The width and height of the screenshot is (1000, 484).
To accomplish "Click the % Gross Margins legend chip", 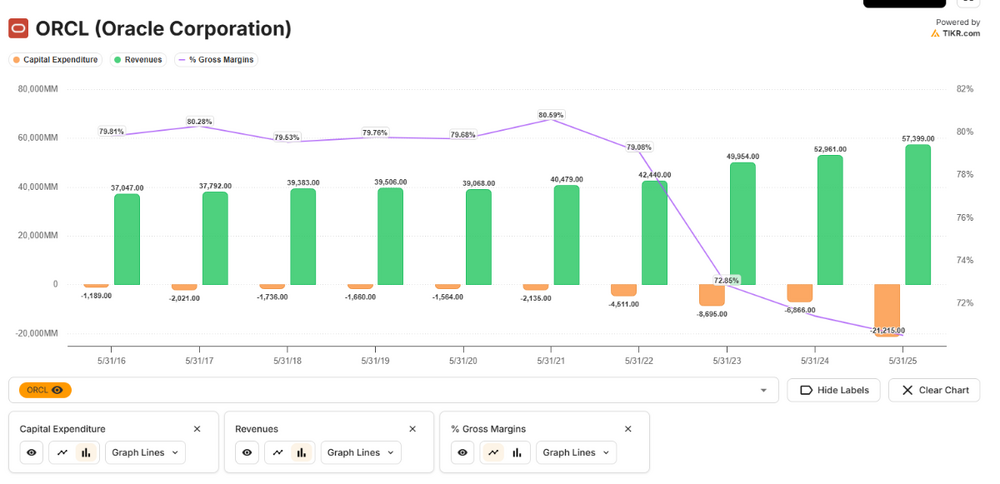I will click(x=216, y=60).
